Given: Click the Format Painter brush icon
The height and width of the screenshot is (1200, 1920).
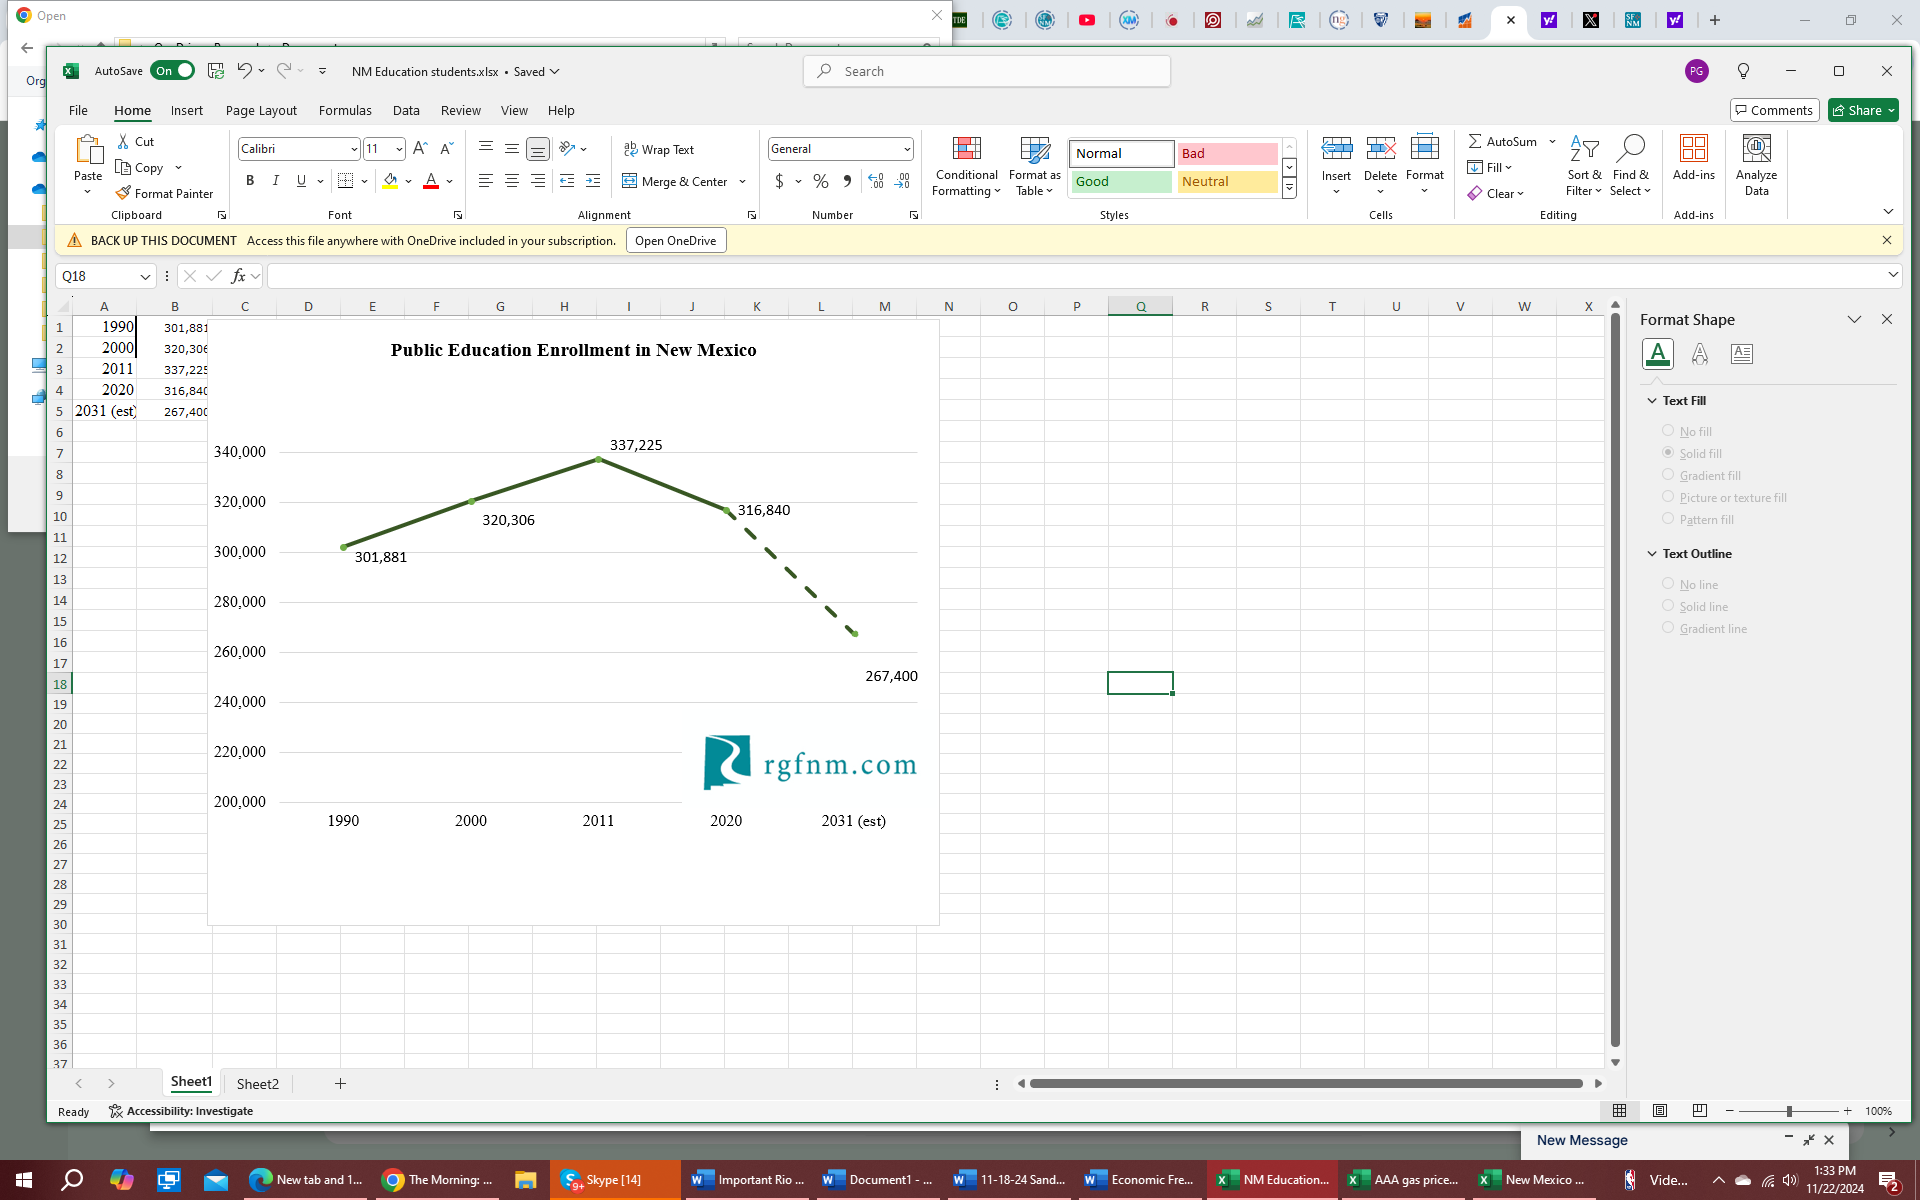Looking at the screenshot, I should click(124, 193).
